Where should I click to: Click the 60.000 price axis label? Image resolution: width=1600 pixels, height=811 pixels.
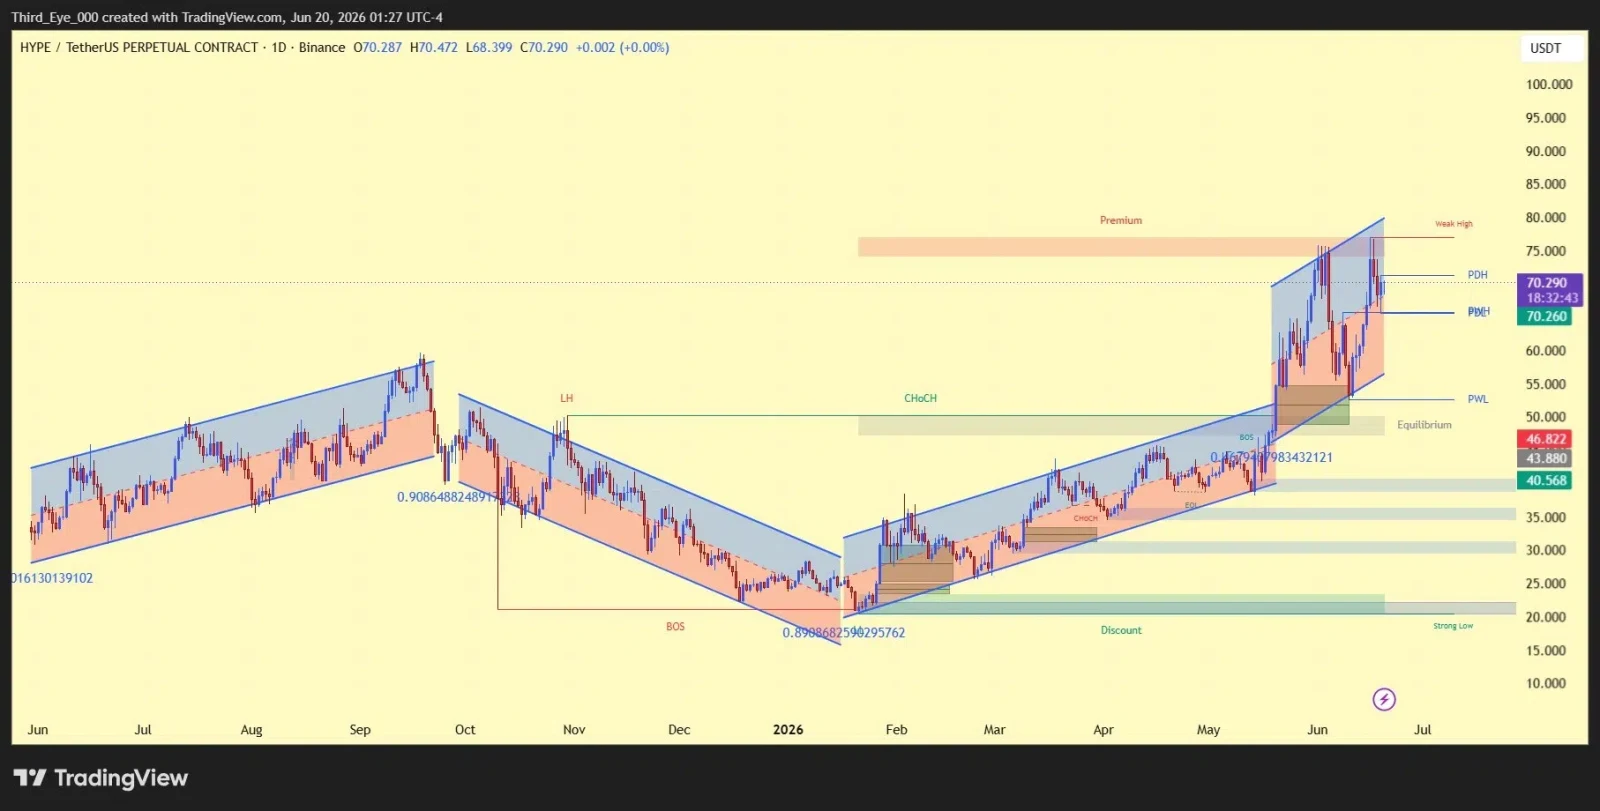tap(1545, 351)
